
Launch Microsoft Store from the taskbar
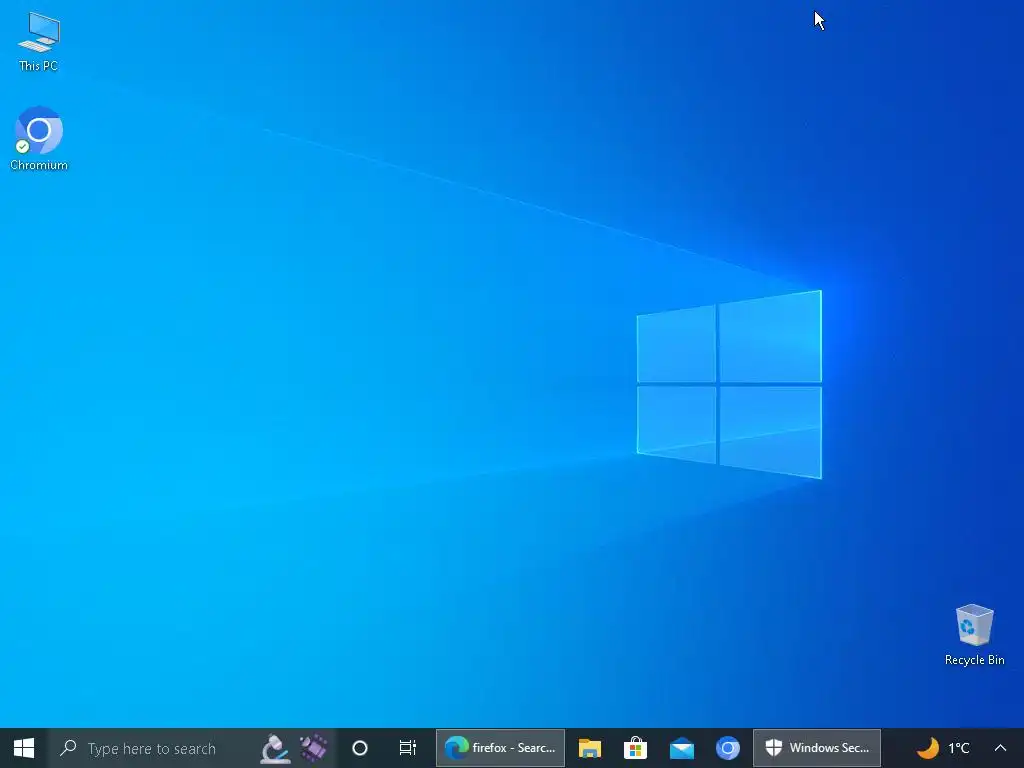(635, 748)
